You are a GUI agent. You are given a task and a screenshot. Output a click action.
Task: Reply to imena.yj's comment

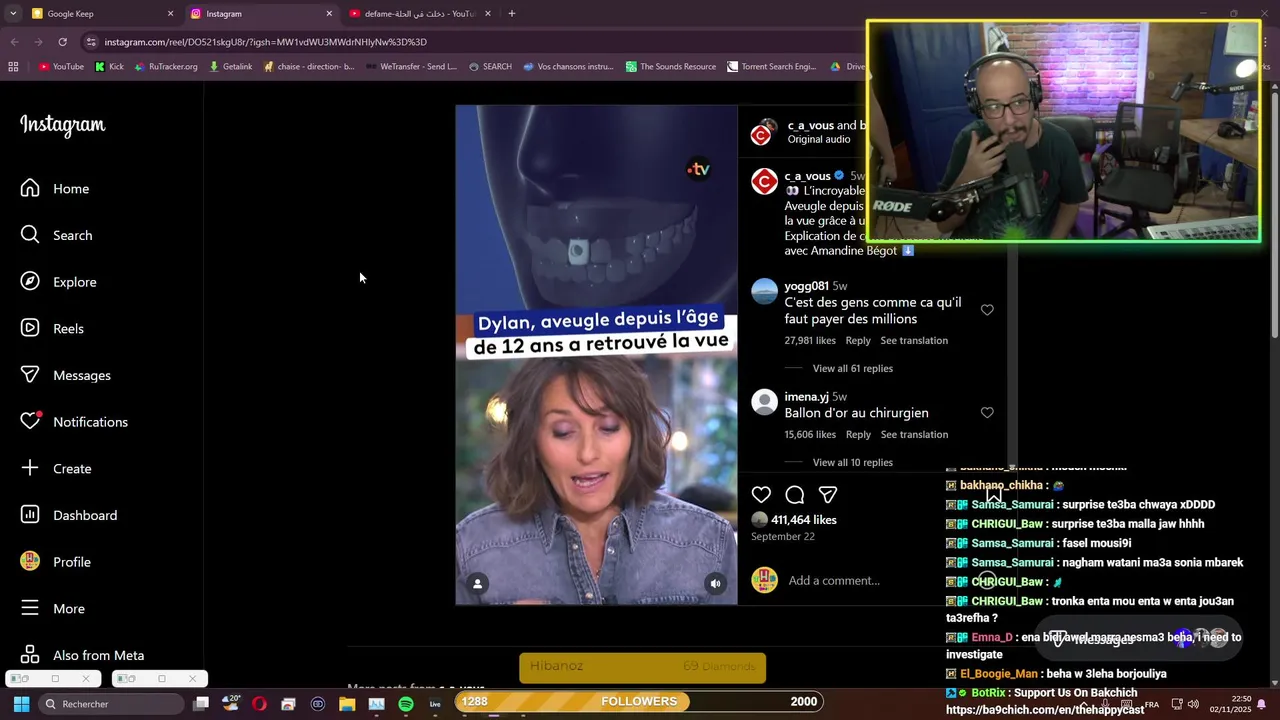858,435
